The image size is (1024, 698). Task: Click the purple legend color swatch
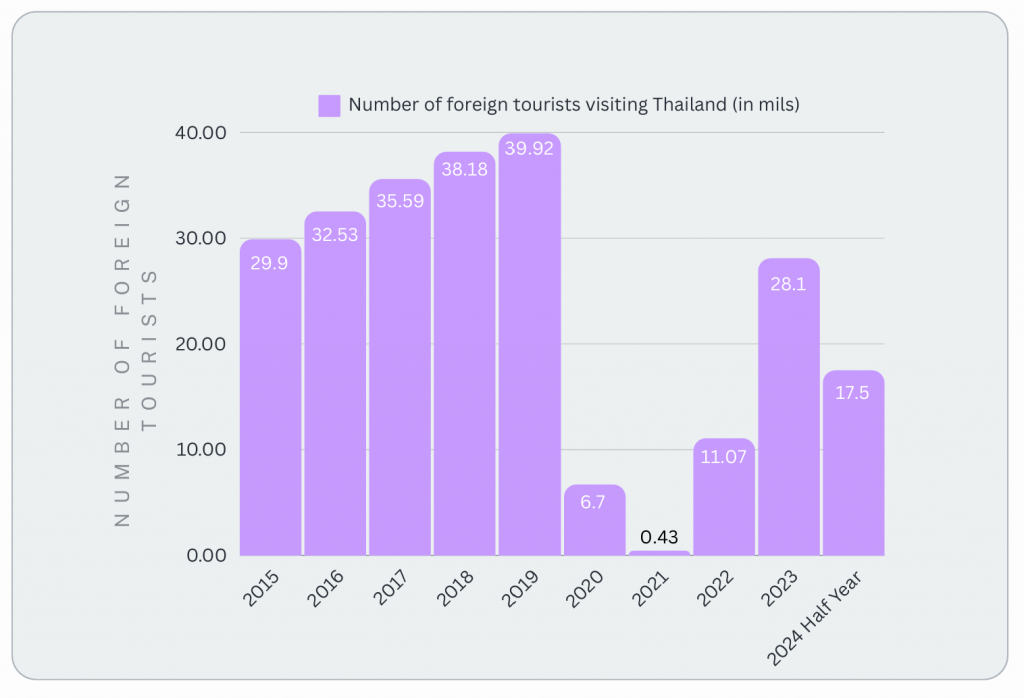[329, 105]
